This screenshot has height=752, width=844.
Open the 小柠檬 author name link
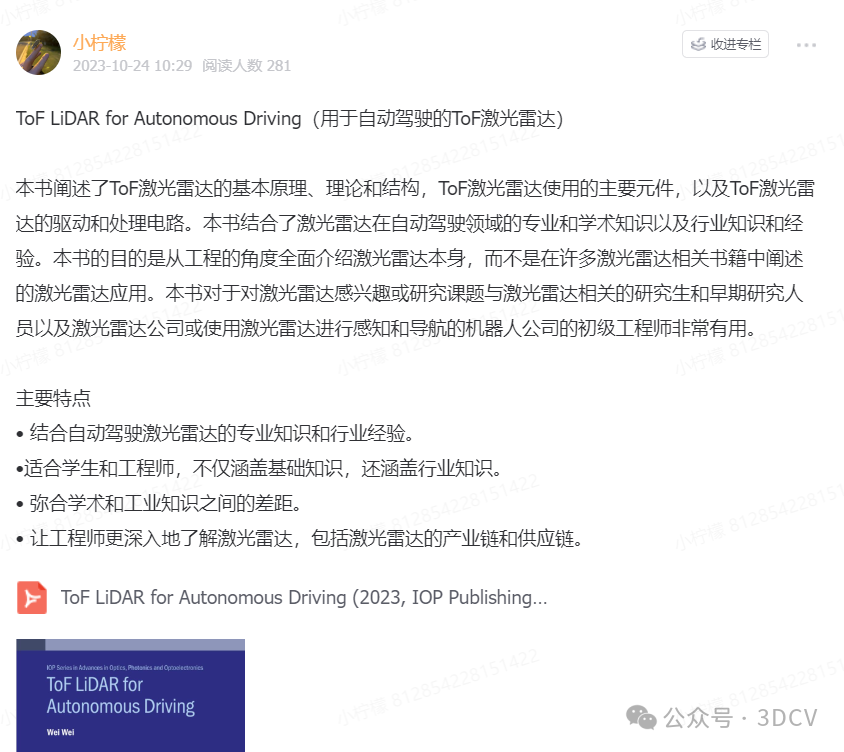[100, 43]
